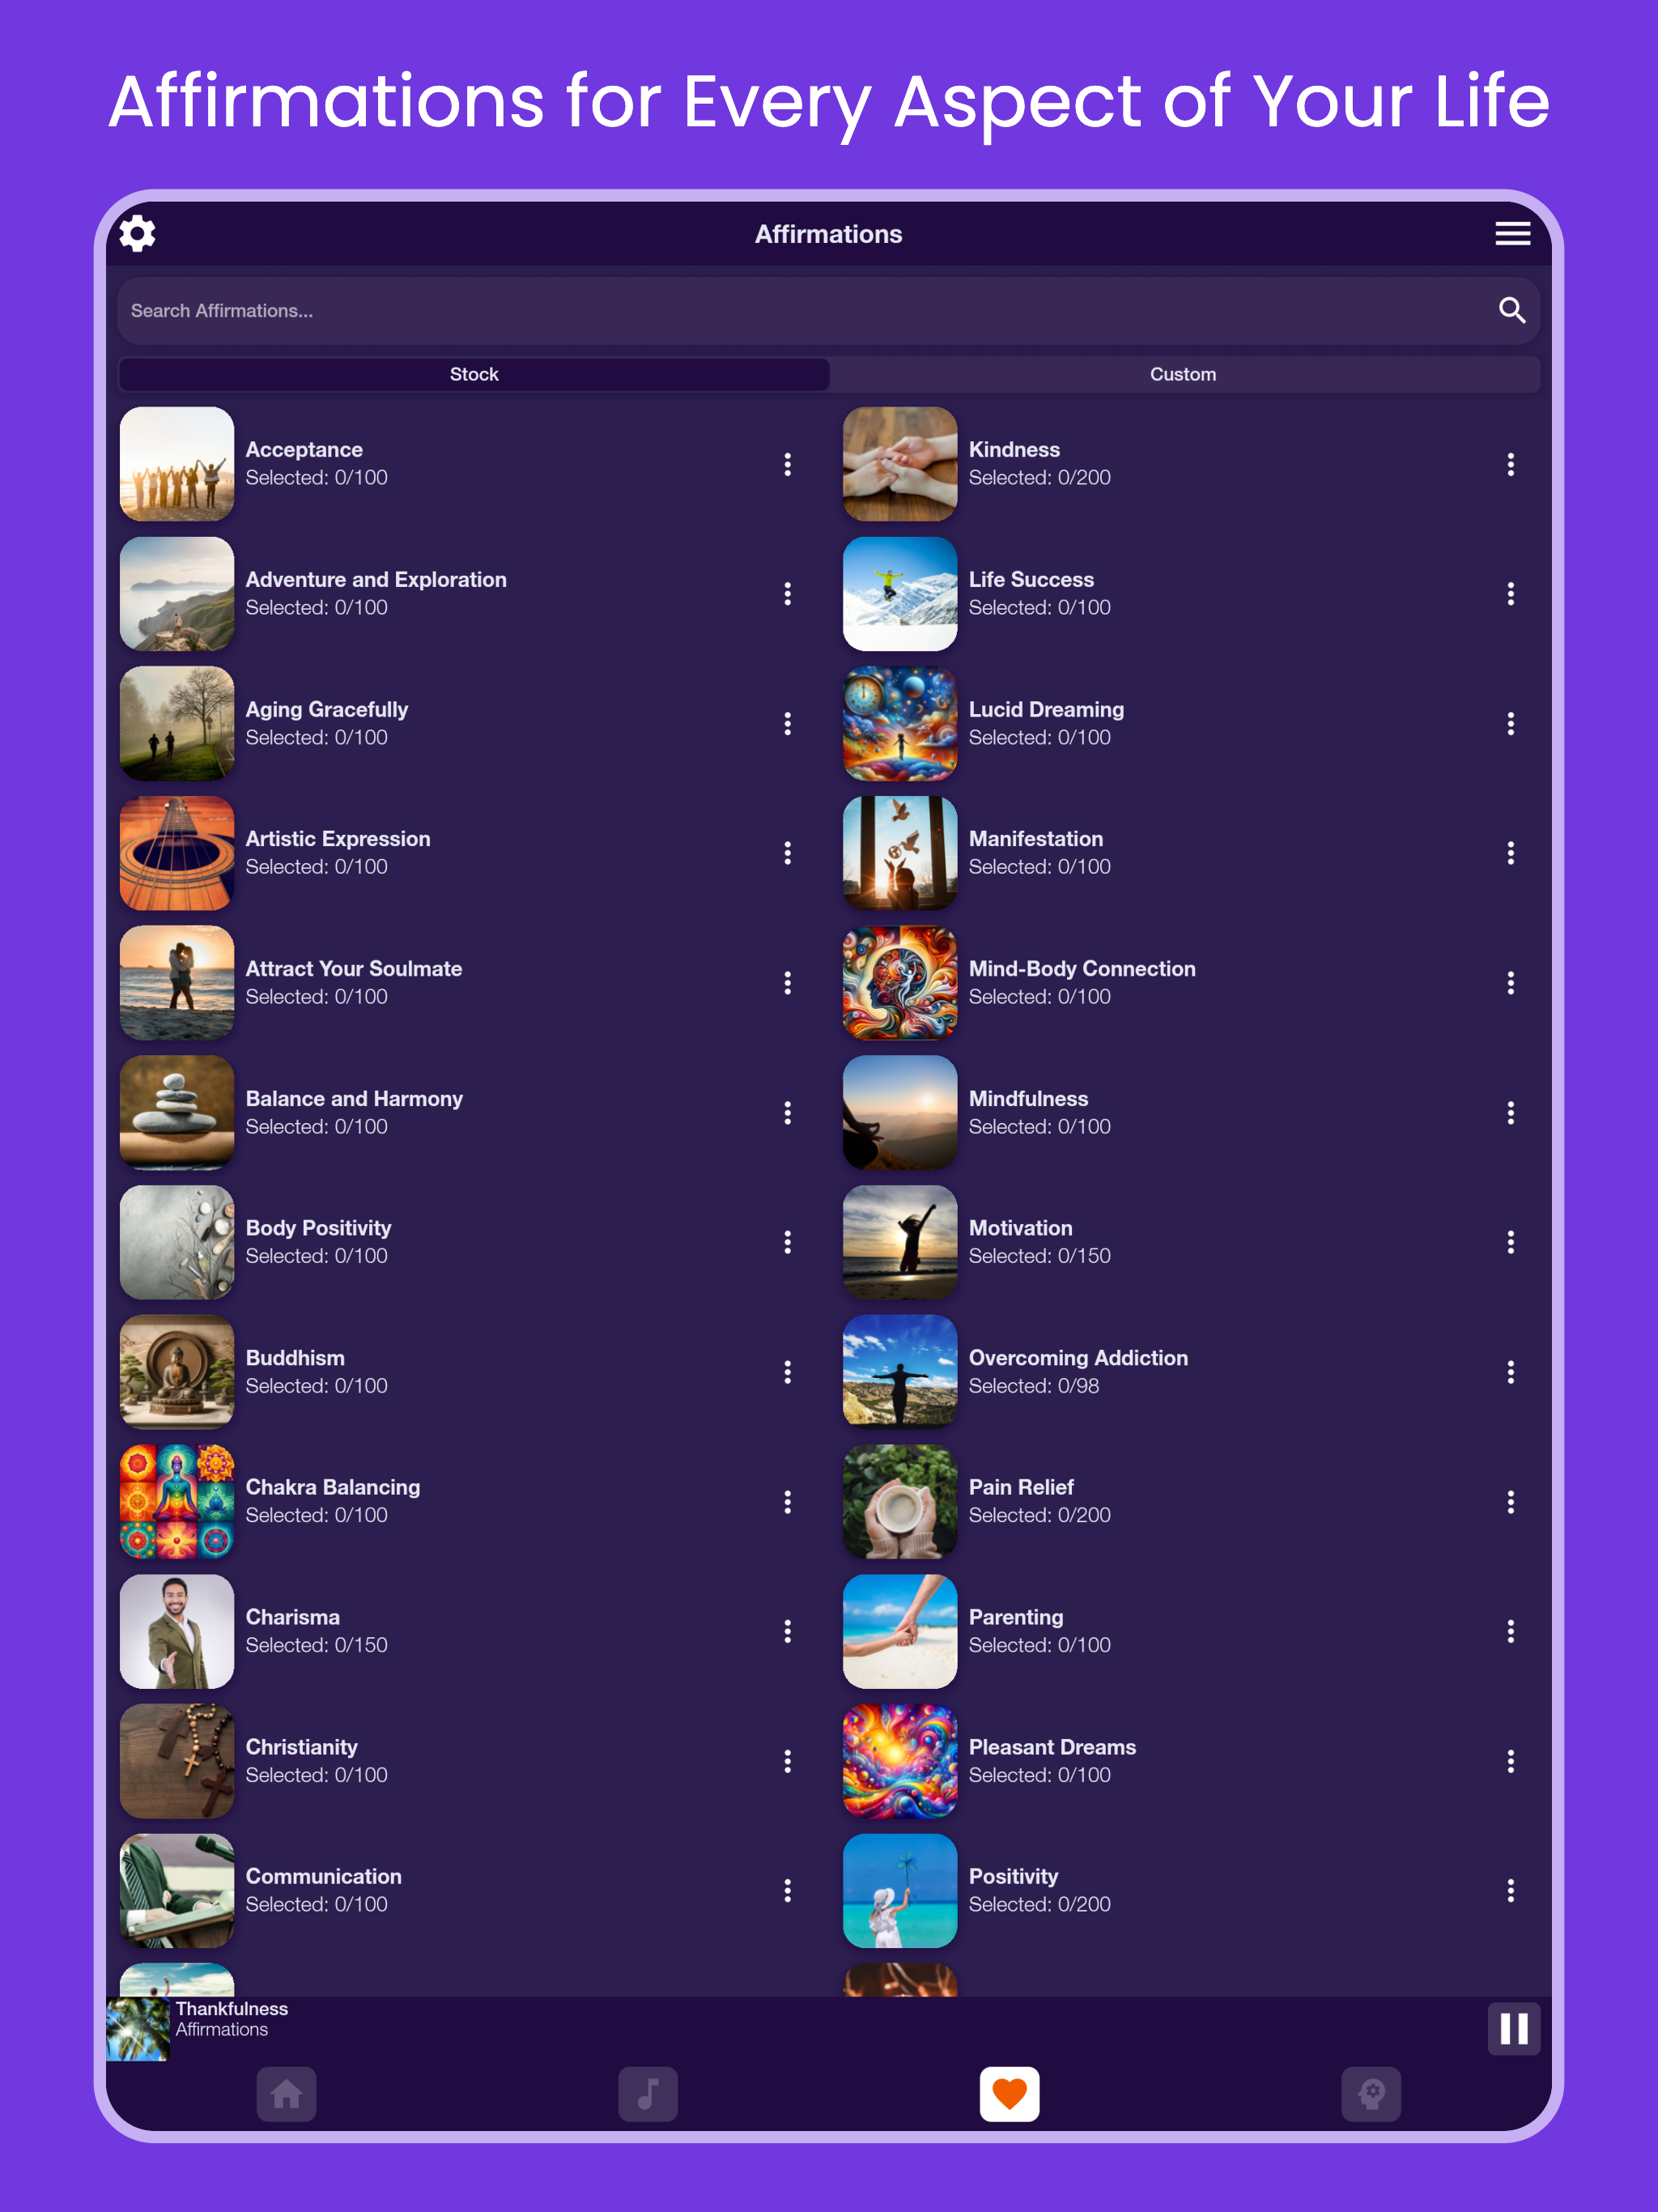
Task: Open more options for Mindfulness
Action: [x=1511, y=1113]
